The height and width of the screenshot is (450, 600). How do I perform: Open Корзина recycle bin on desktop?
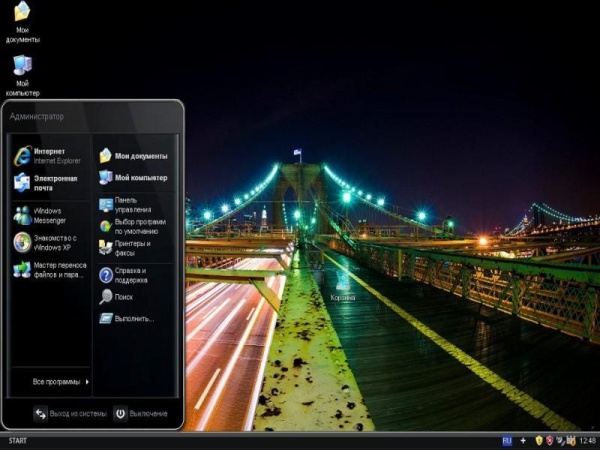pos(343,283)
